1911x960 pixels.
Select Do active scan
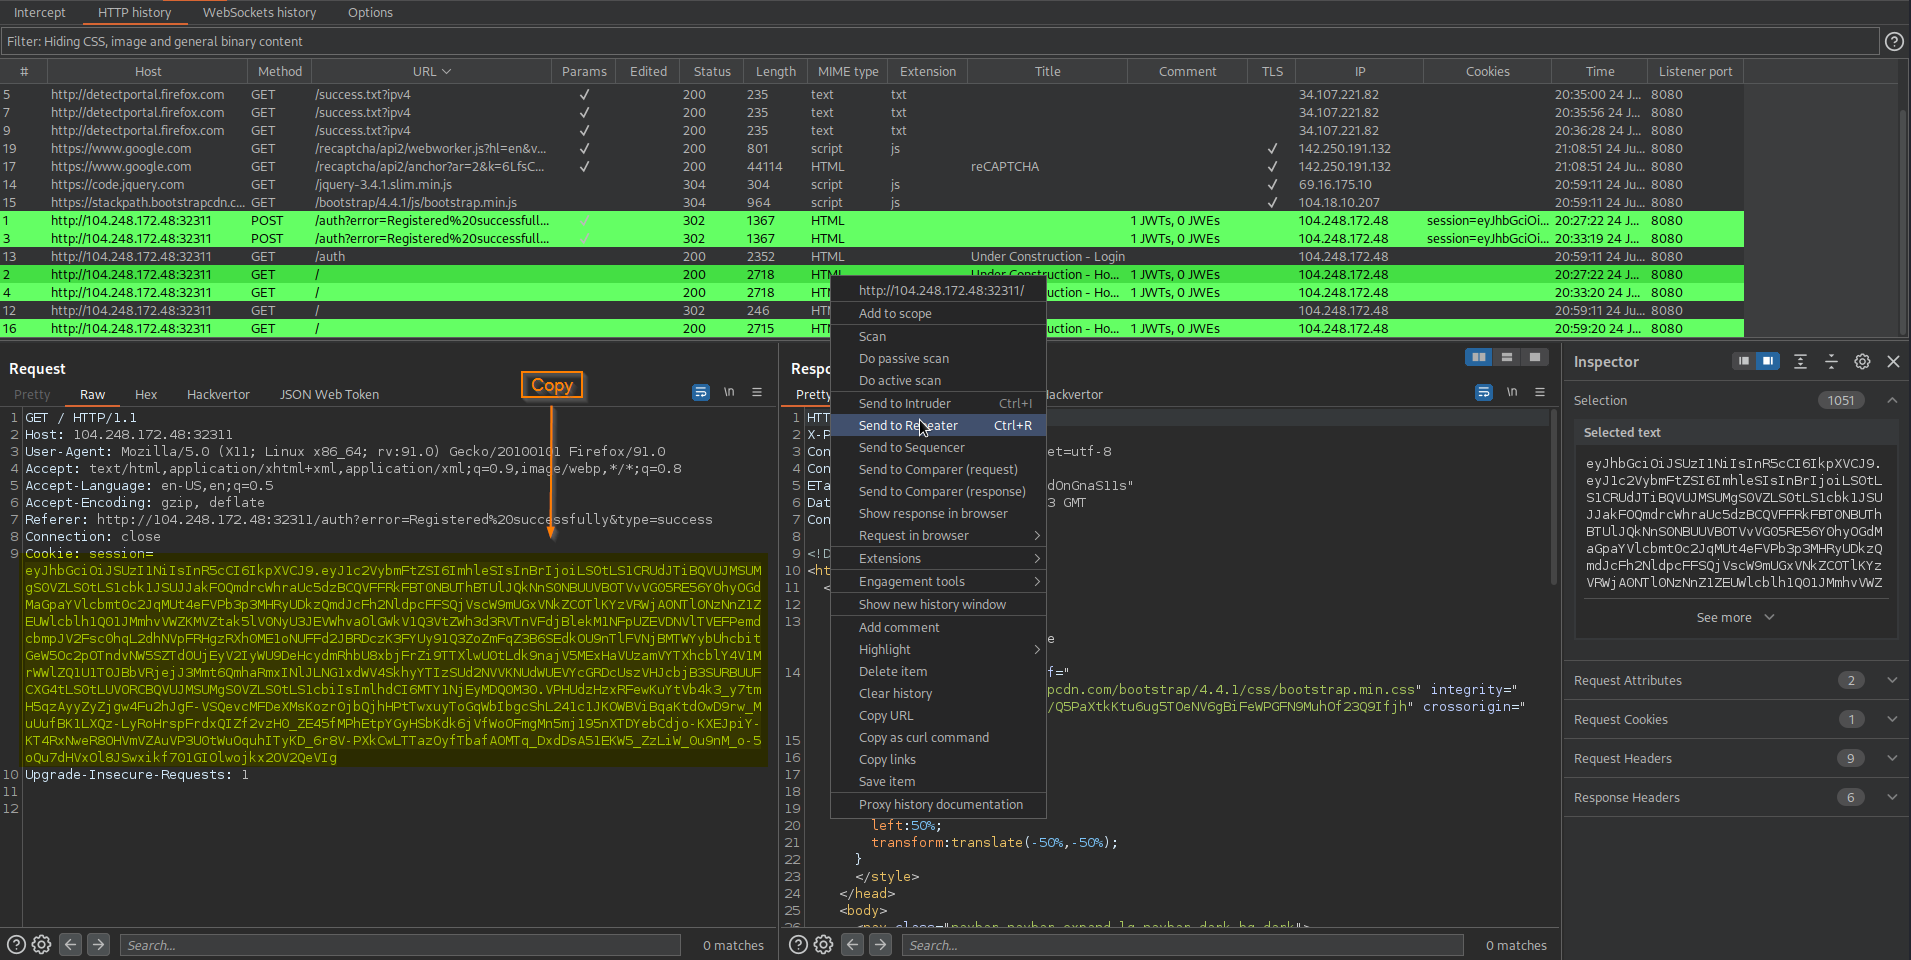[938, 380]
